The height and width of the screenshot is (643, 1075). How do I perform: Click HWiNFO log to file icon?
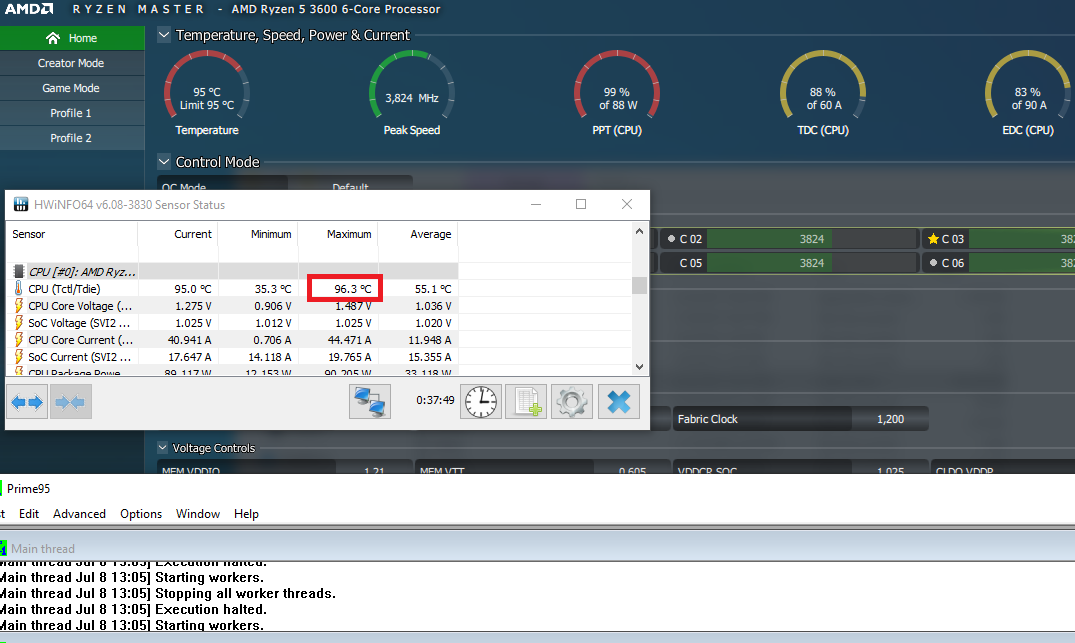click(x=526, y=402)
